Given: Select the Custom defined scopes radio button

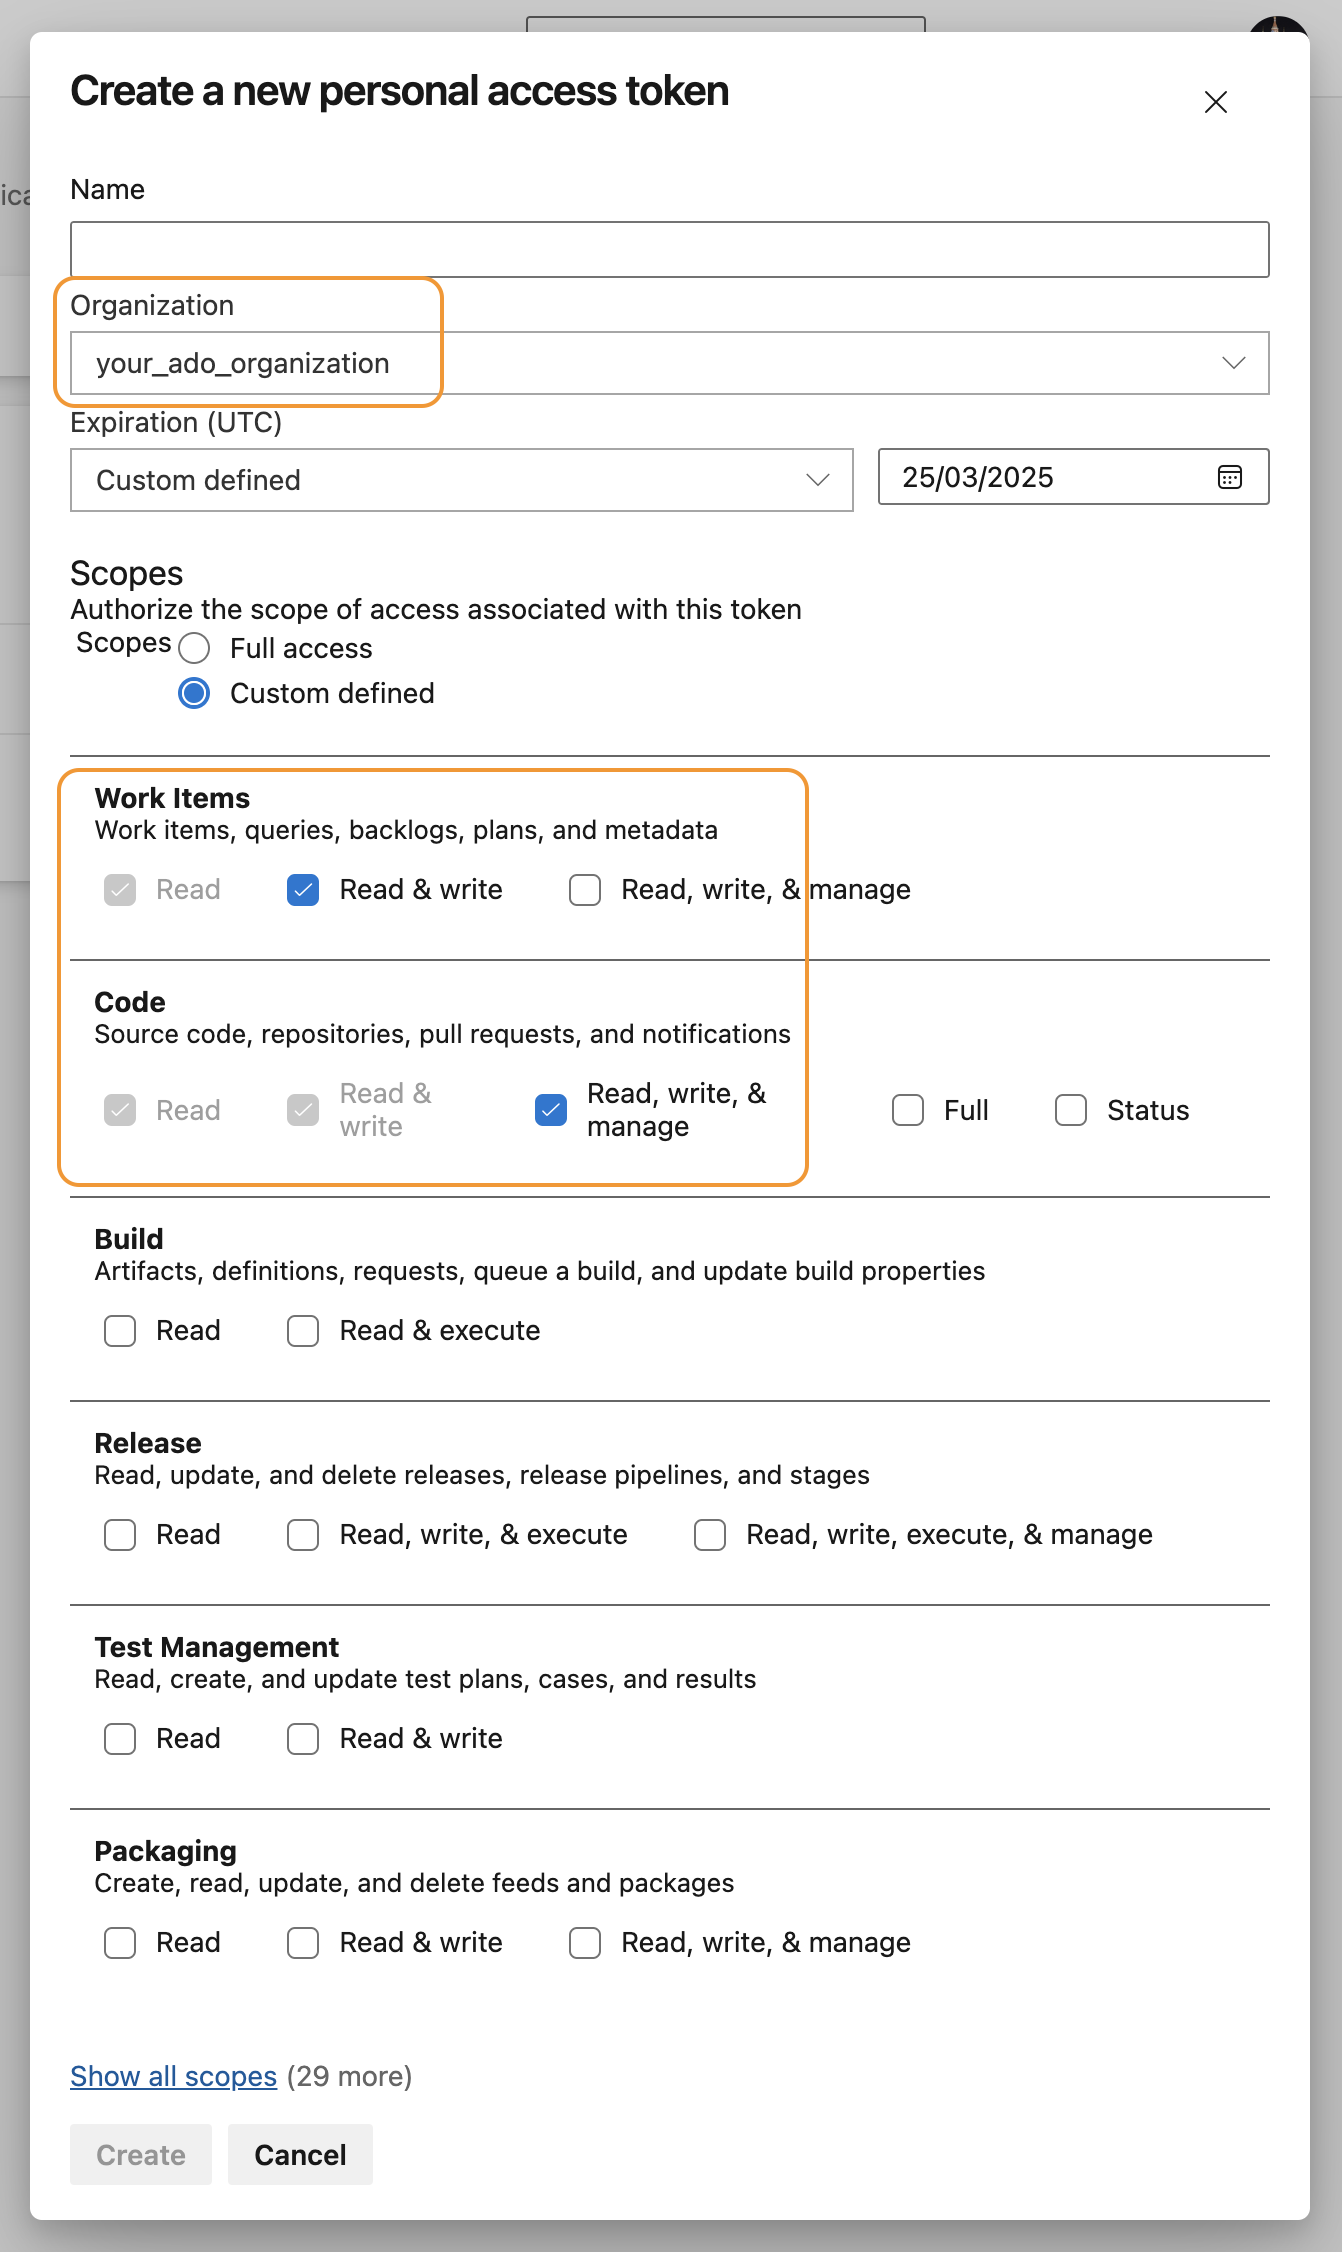Looking at the screenshot, I should pyautogui.click(x=194, y=693).
